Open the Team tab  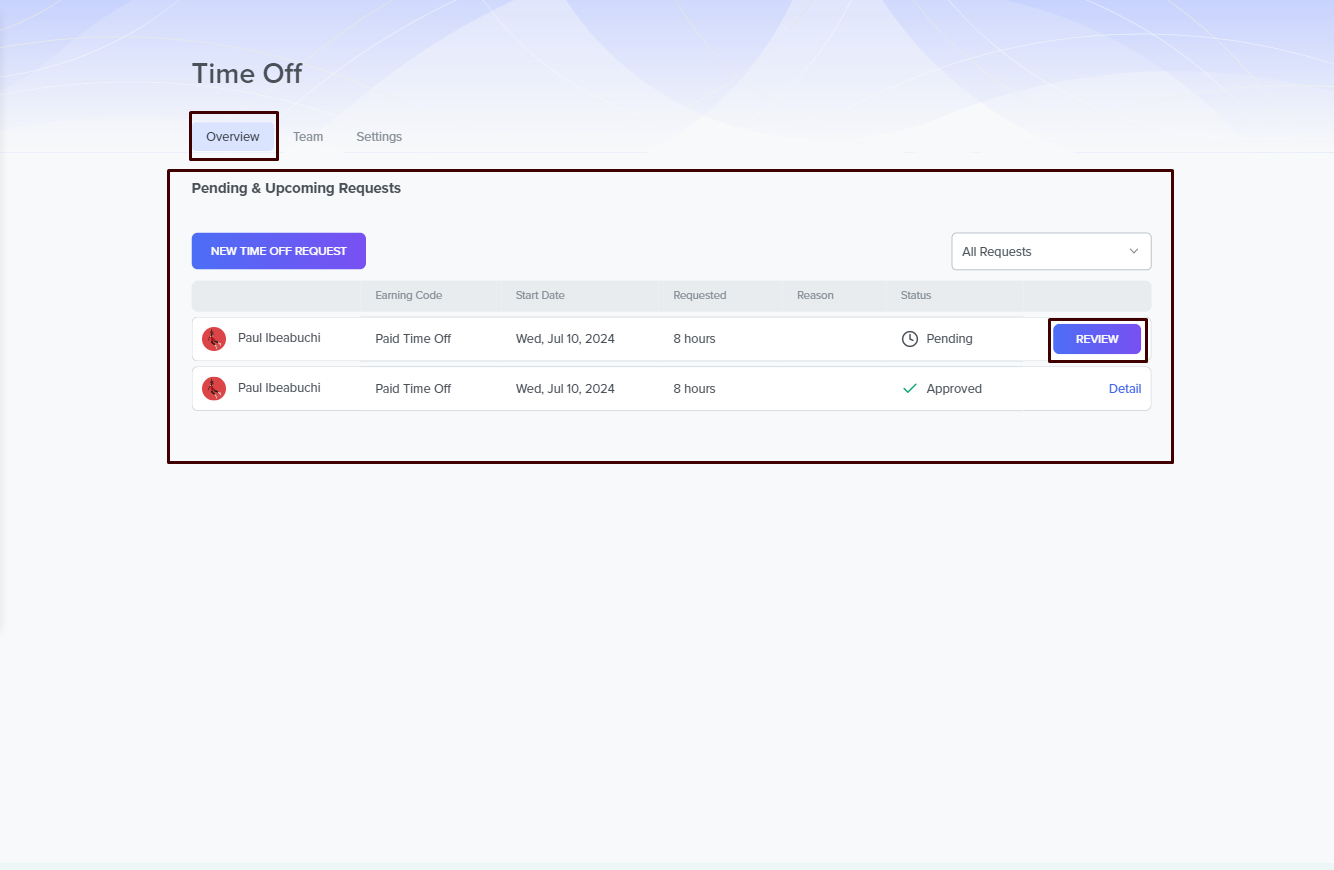(308, 137)
